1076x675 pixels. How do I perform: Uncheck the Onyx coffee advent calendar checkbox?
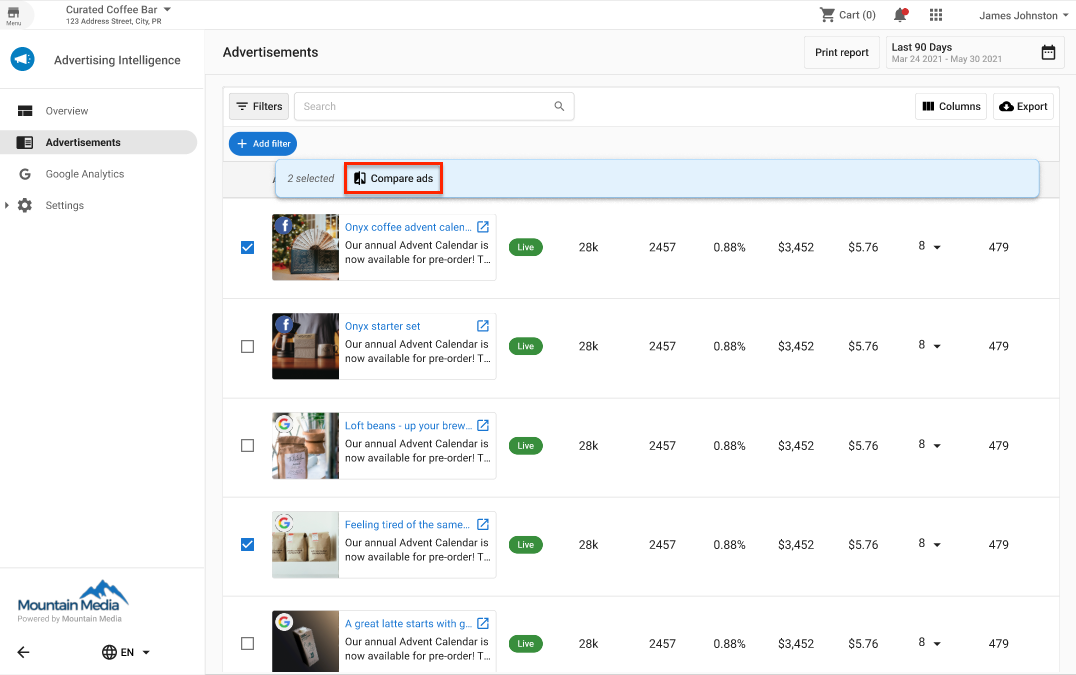247,247
